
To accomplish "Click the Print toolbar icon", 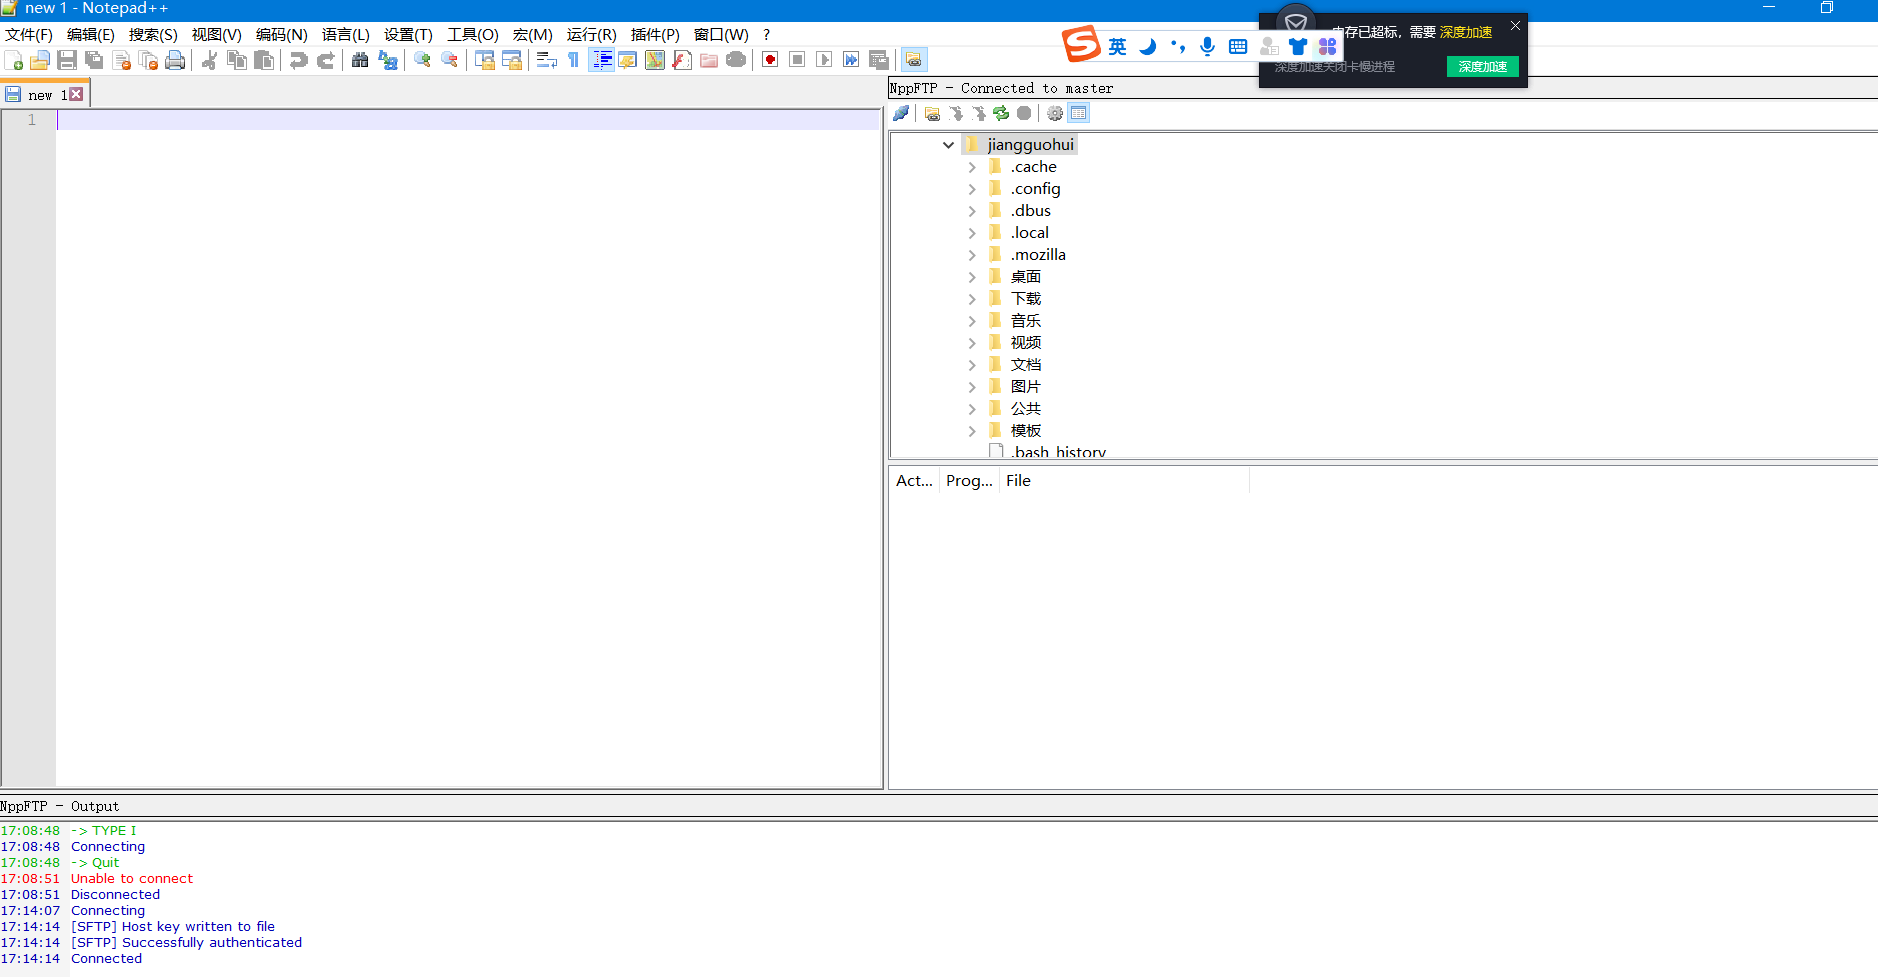I will [176, 60].
